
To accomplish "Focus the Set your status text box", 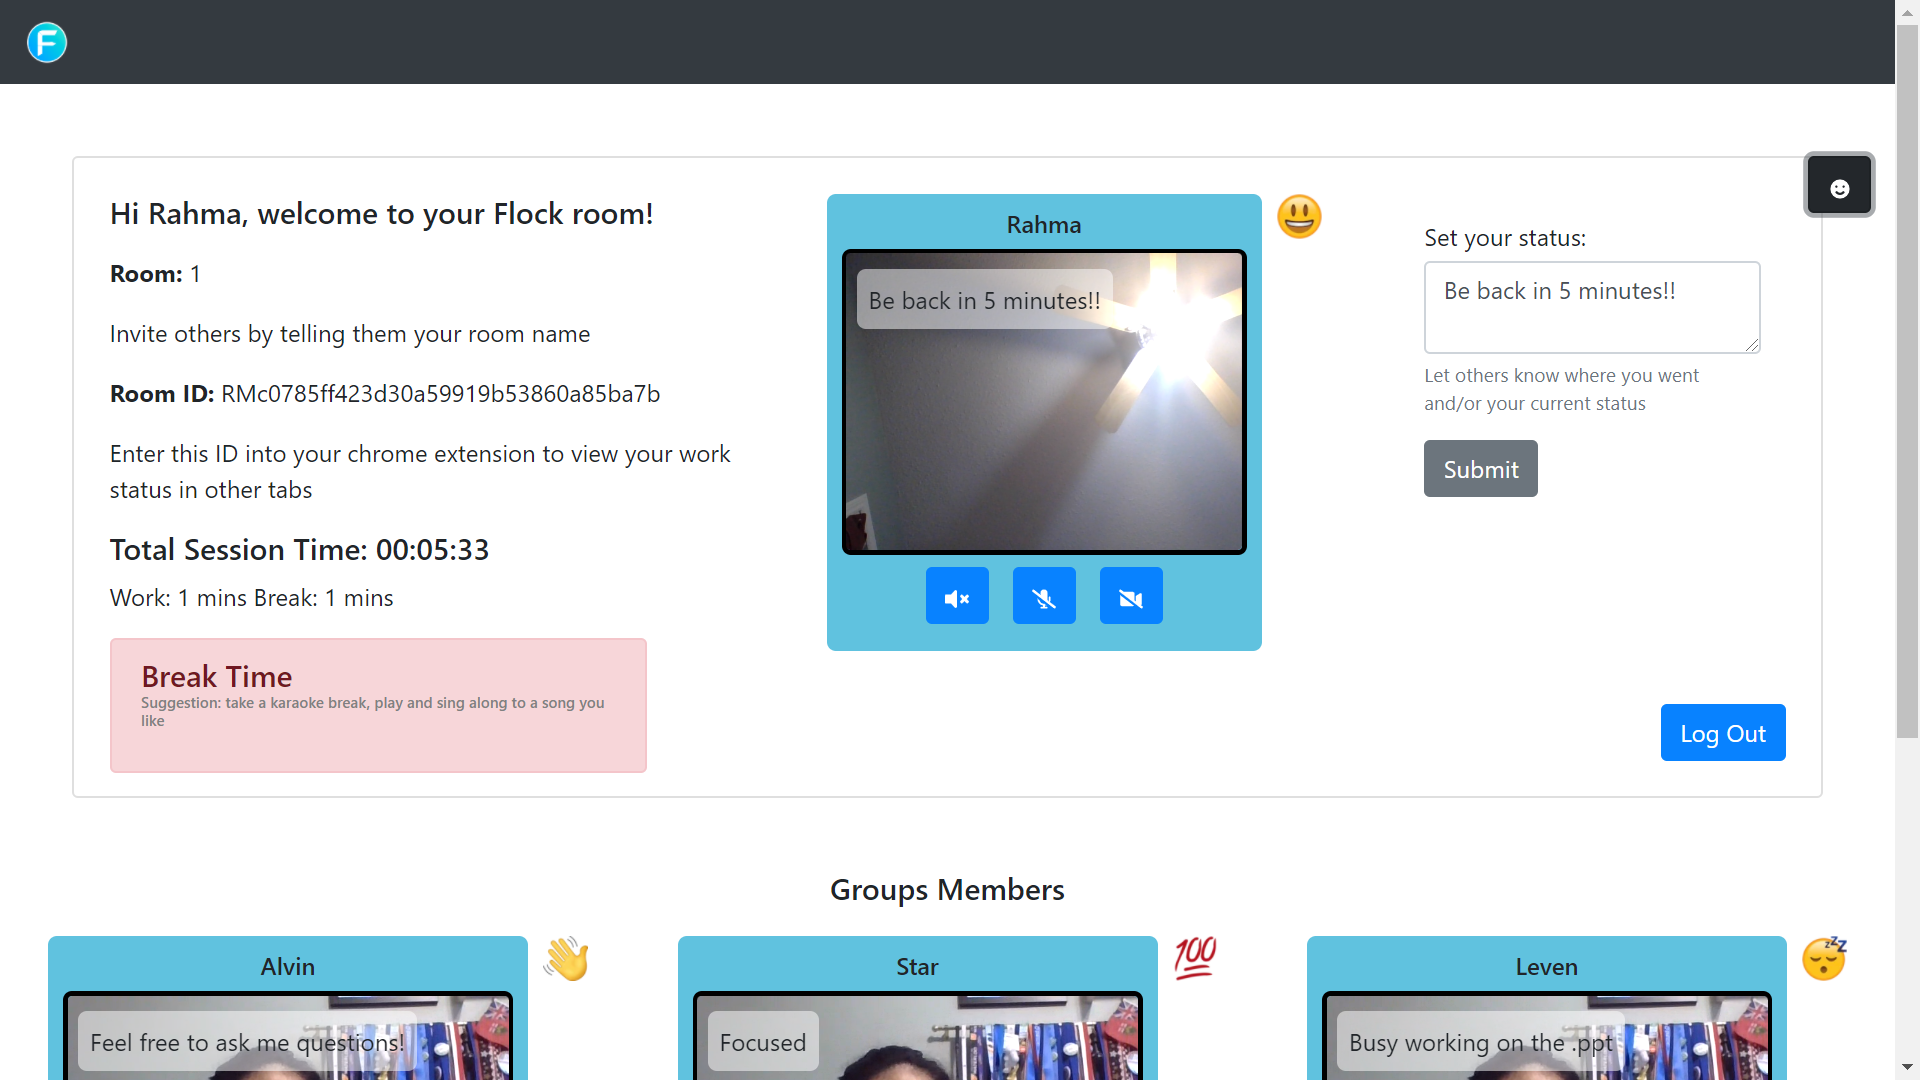I will point(1591,307).
